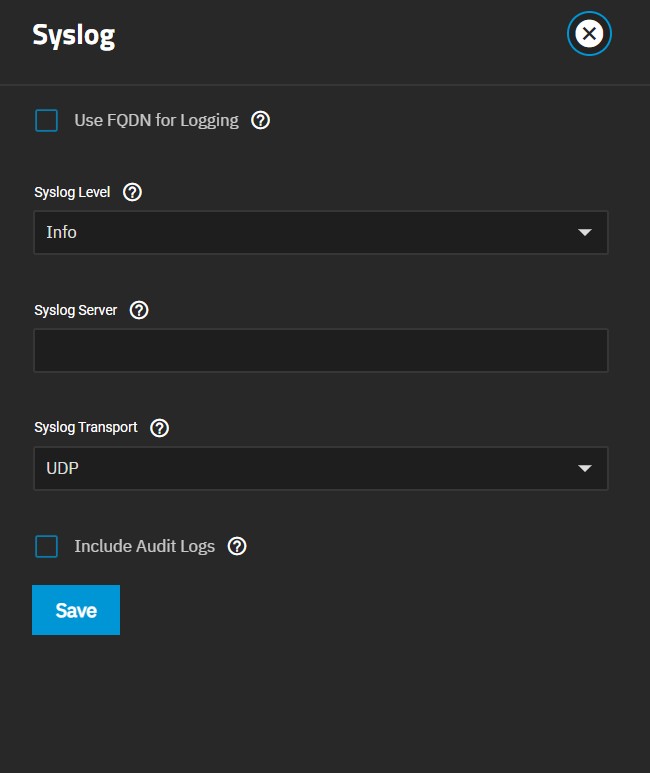Save the syslog settings

76,610
